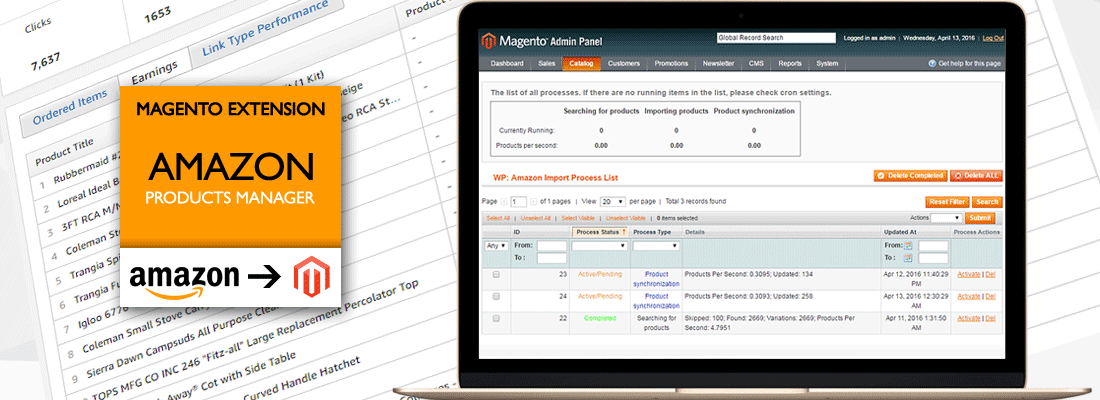Click the Reset Filter button

[x=947, y=202]
